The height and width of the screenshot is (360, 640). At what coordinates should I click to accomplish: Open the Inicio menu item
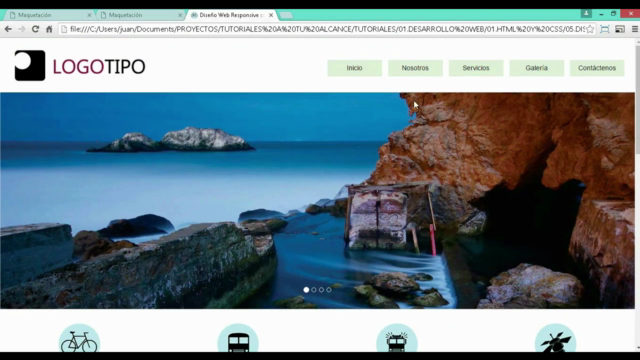click(354, 68)
